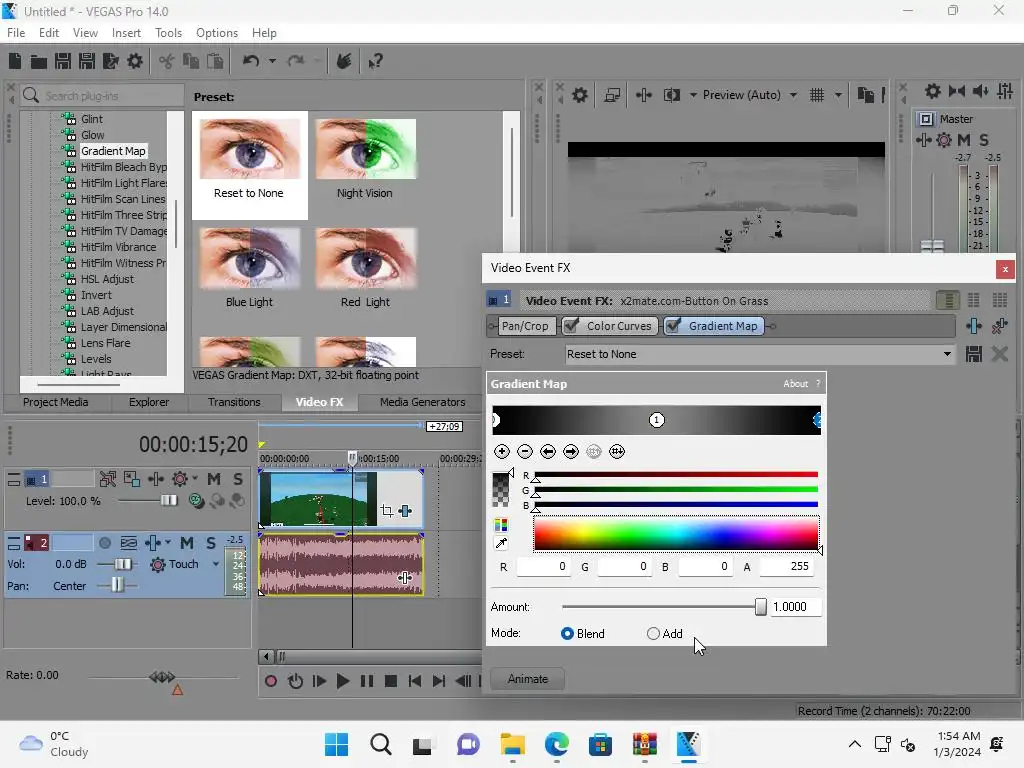Select the Add mode radio button

(653, 633)
